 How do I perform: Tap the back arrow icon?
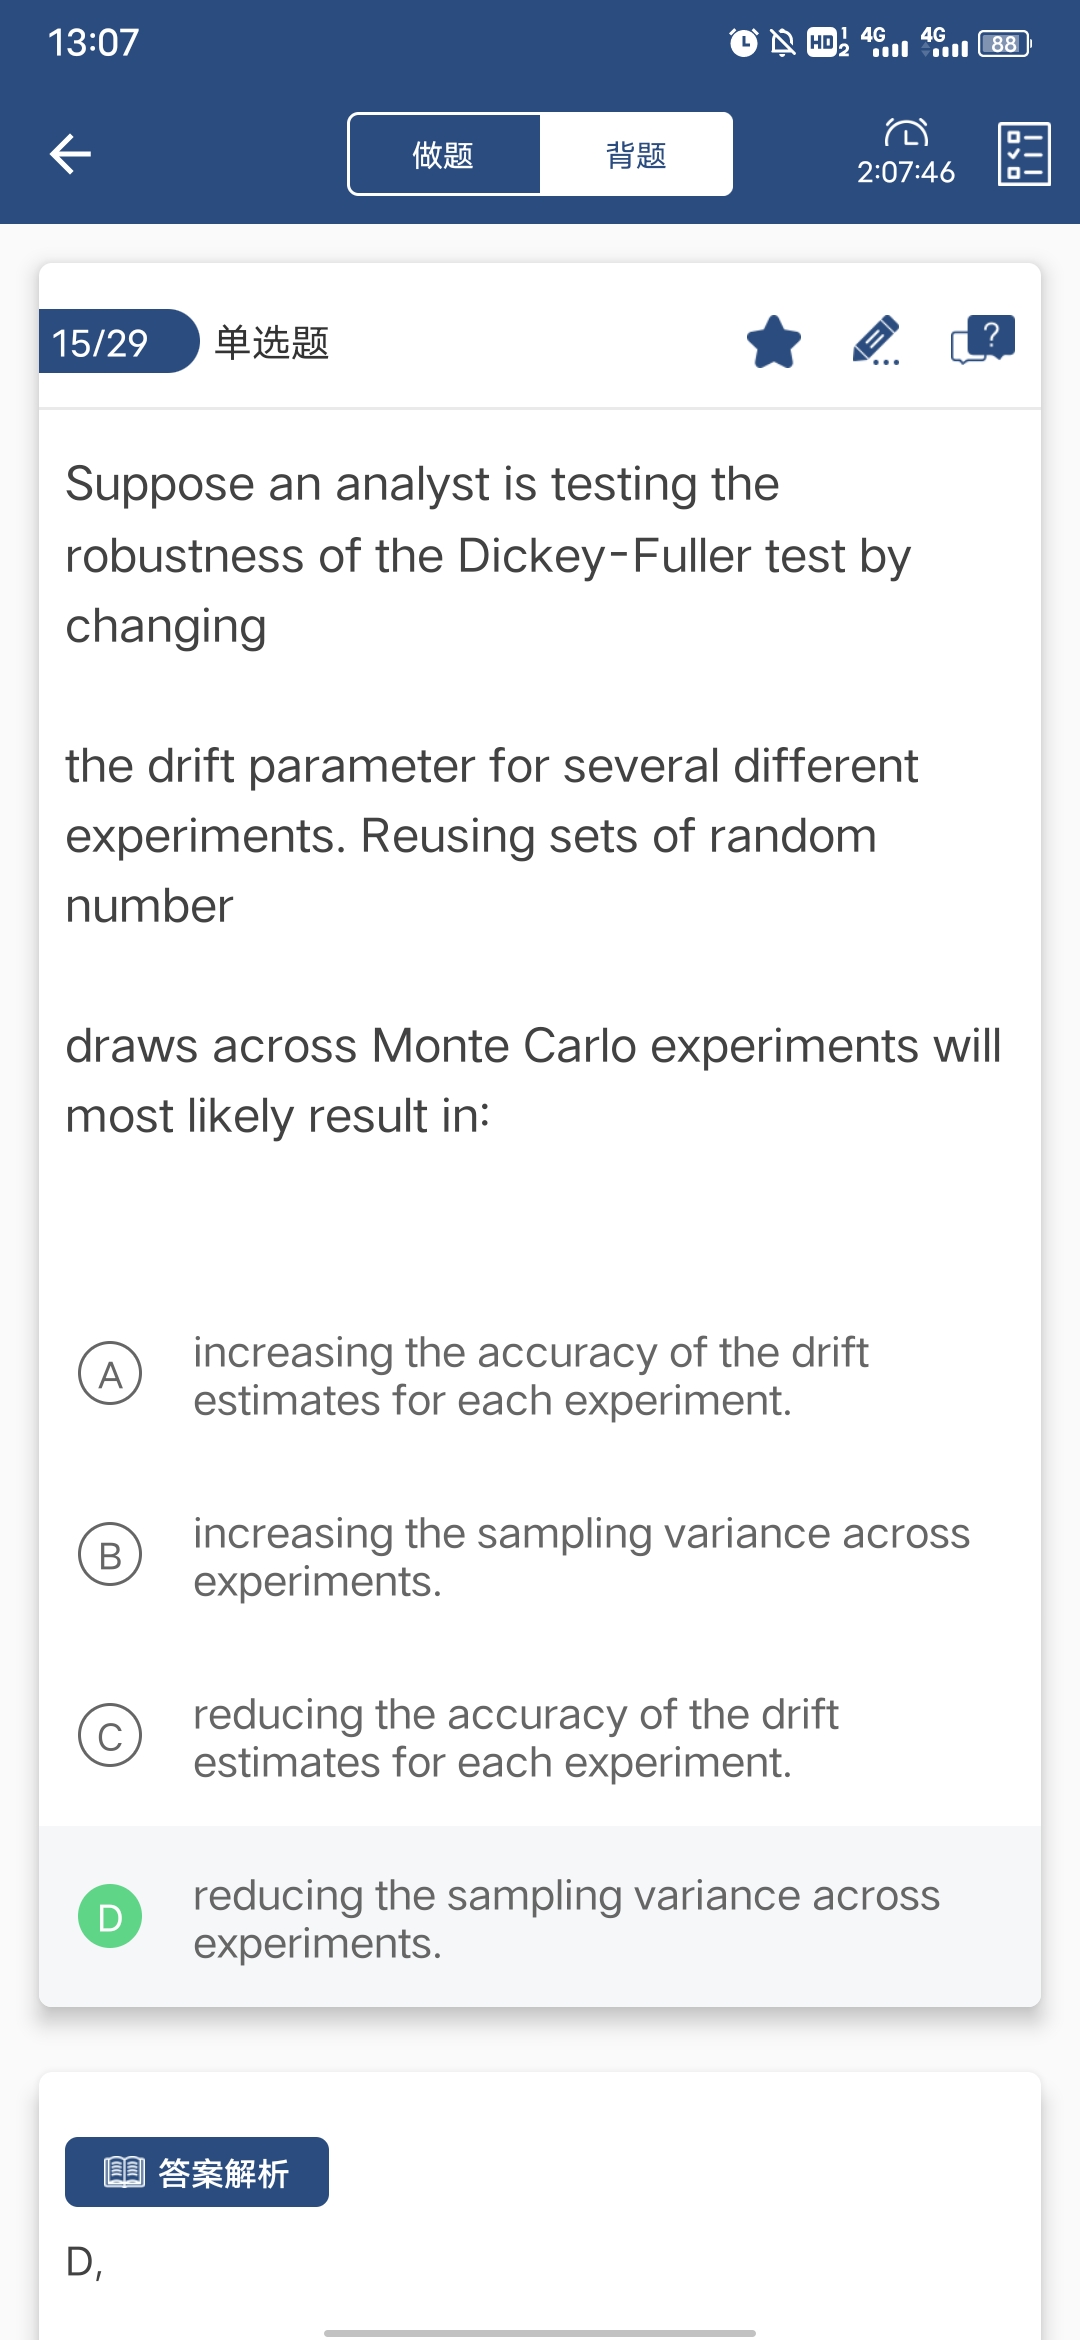pos(70,154)
